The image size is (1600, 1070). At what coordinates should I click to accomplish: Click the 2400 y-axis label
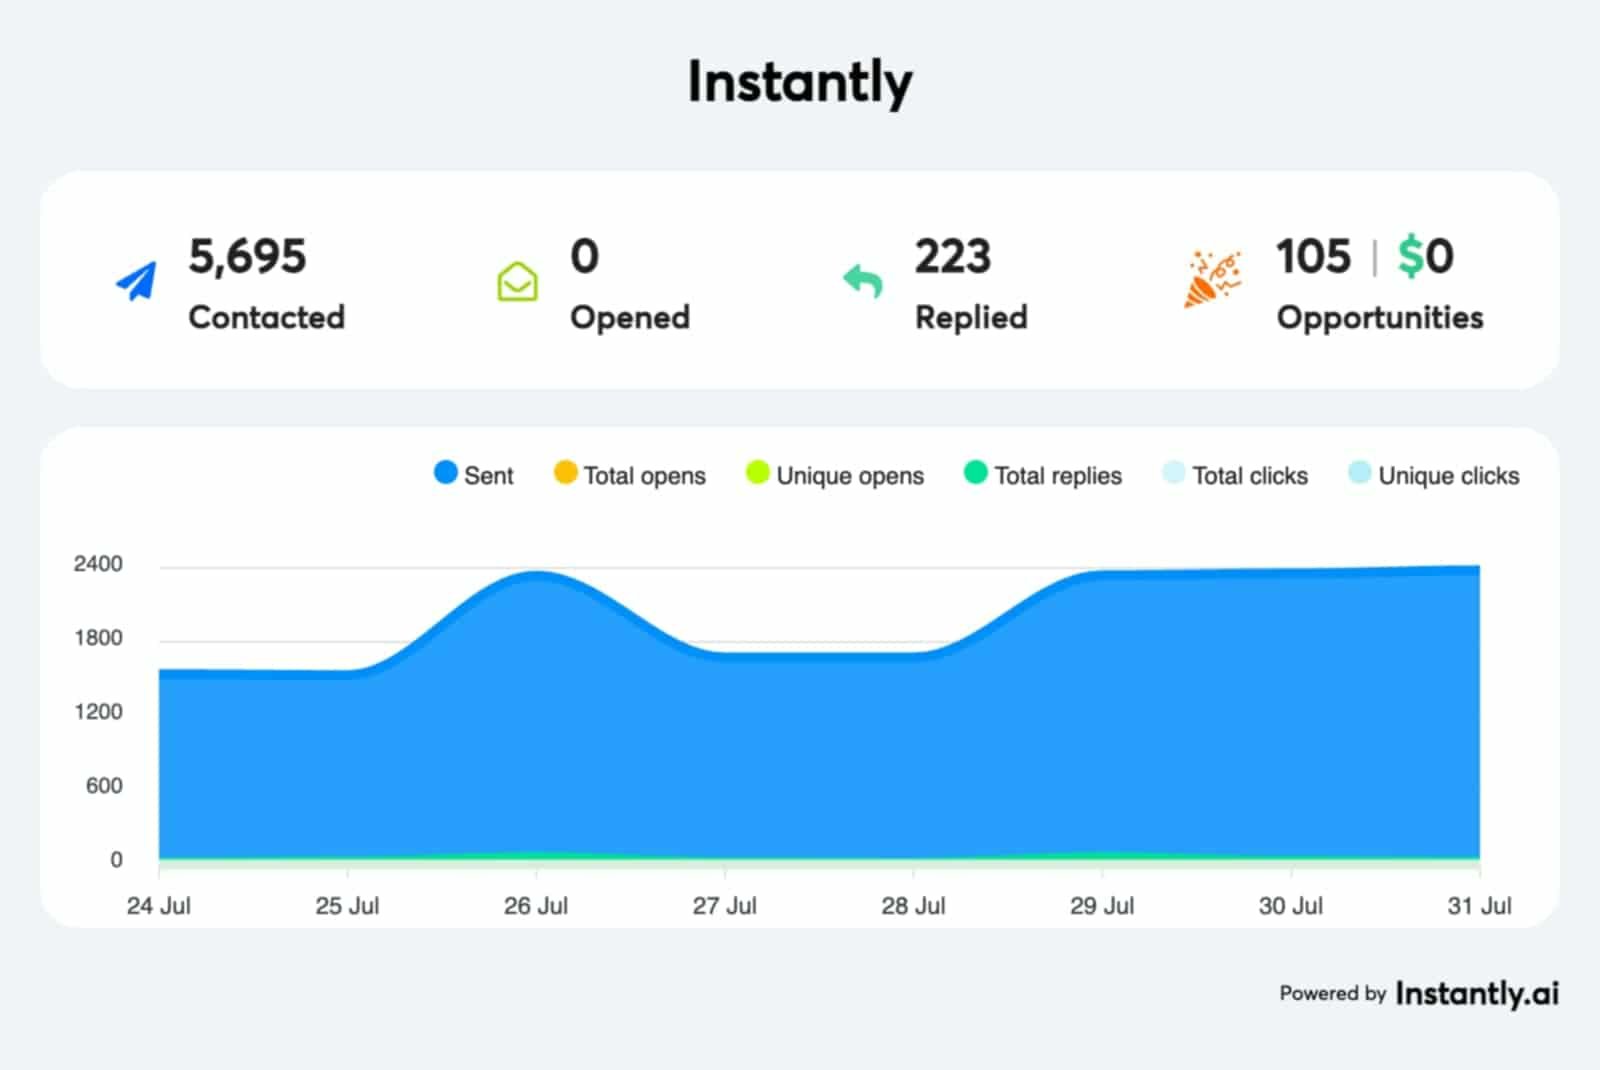click(98, 564)
